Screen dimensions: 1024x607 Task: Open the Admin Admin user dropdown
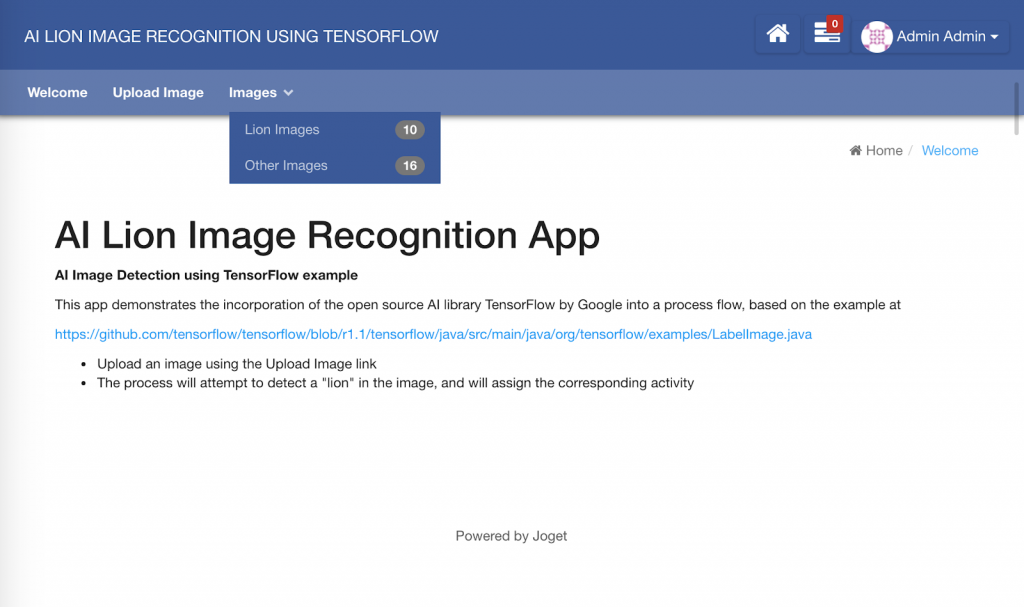pos(931,36)
